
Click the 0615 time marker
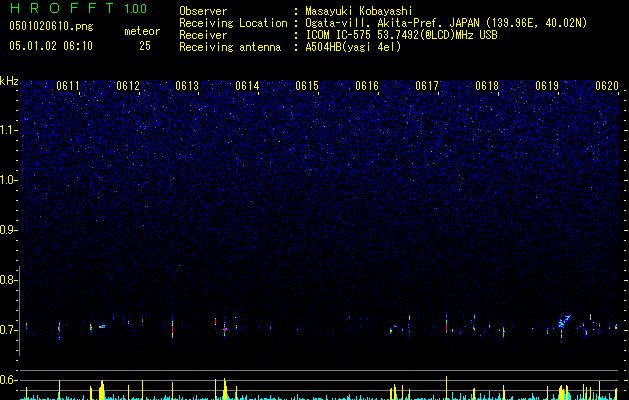(x=307, y=86)
